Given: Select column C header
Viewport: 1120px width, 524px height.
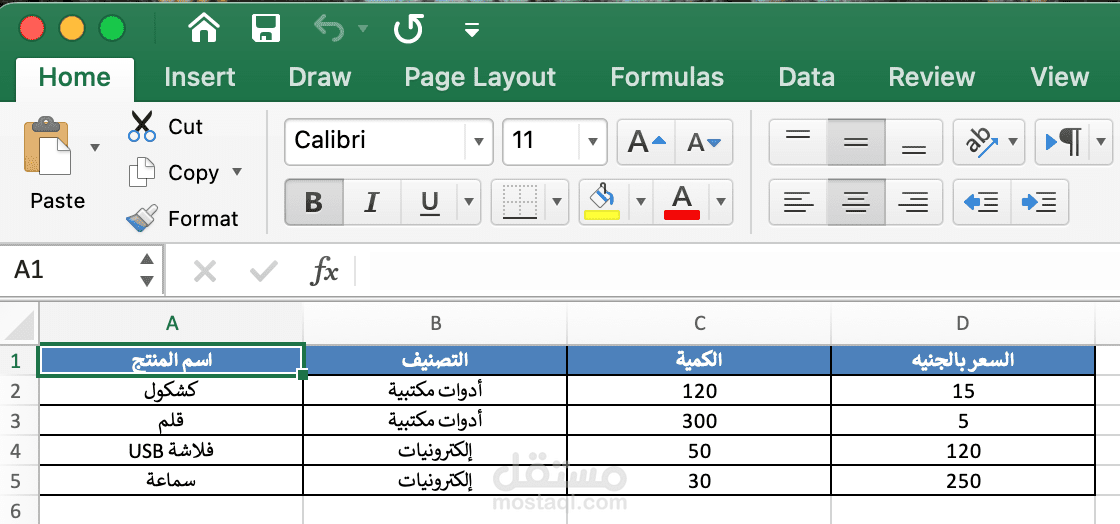Looking at the screenshot, I should click(x=699, y=323).
